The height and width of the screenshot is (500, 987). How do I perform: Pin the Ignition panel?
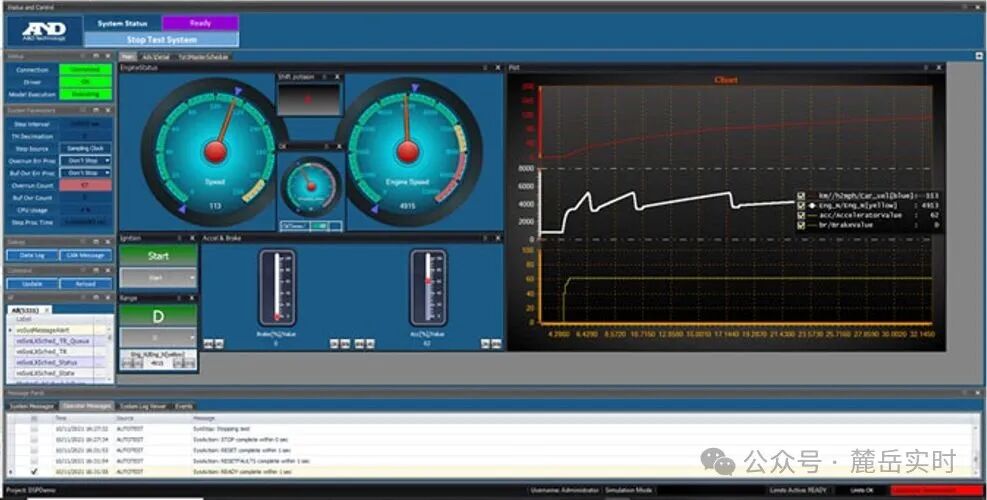(179, 239)
